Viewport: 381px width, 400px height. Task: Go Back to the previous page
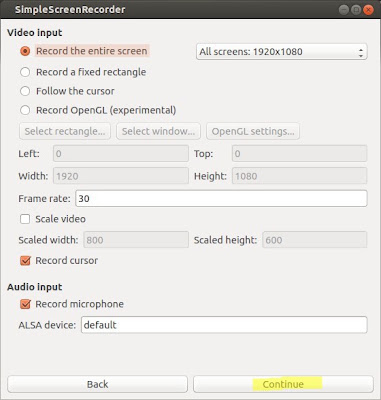click(97, 384)
